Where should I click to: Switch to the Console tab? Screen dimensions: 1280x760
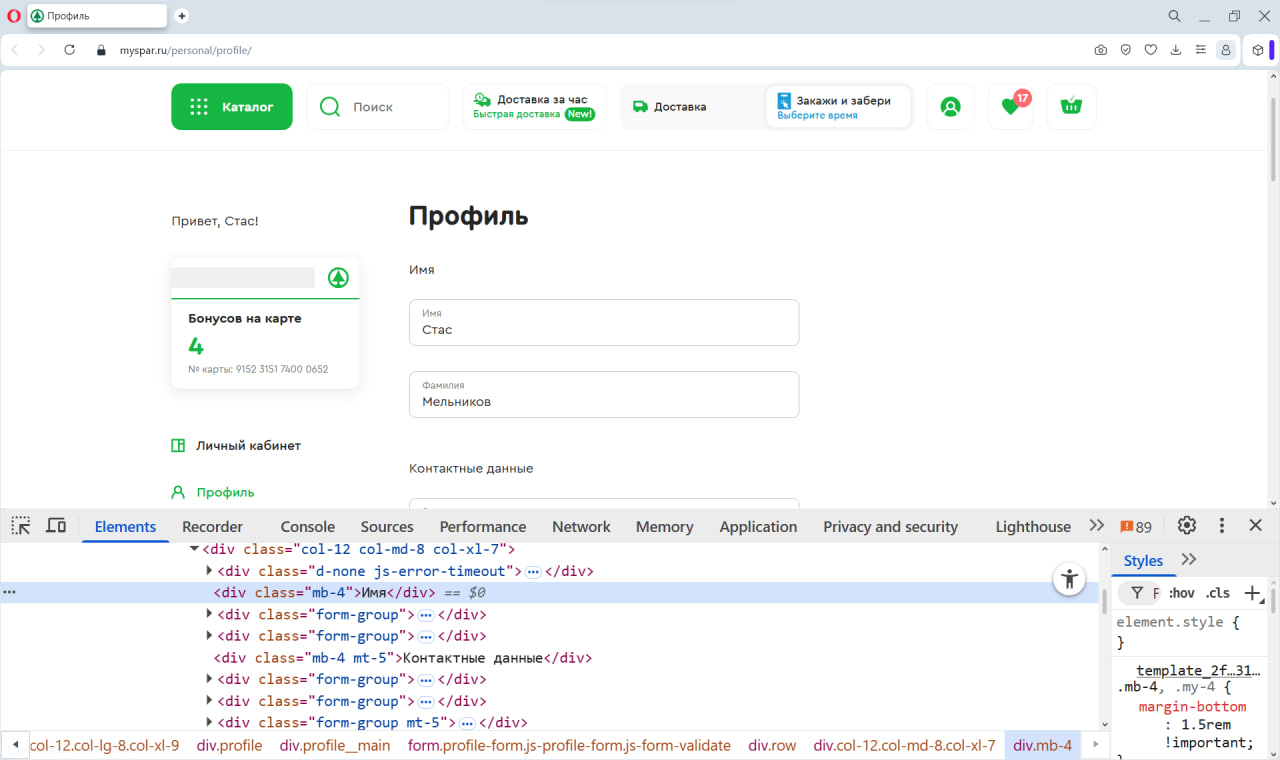(307, 527)
